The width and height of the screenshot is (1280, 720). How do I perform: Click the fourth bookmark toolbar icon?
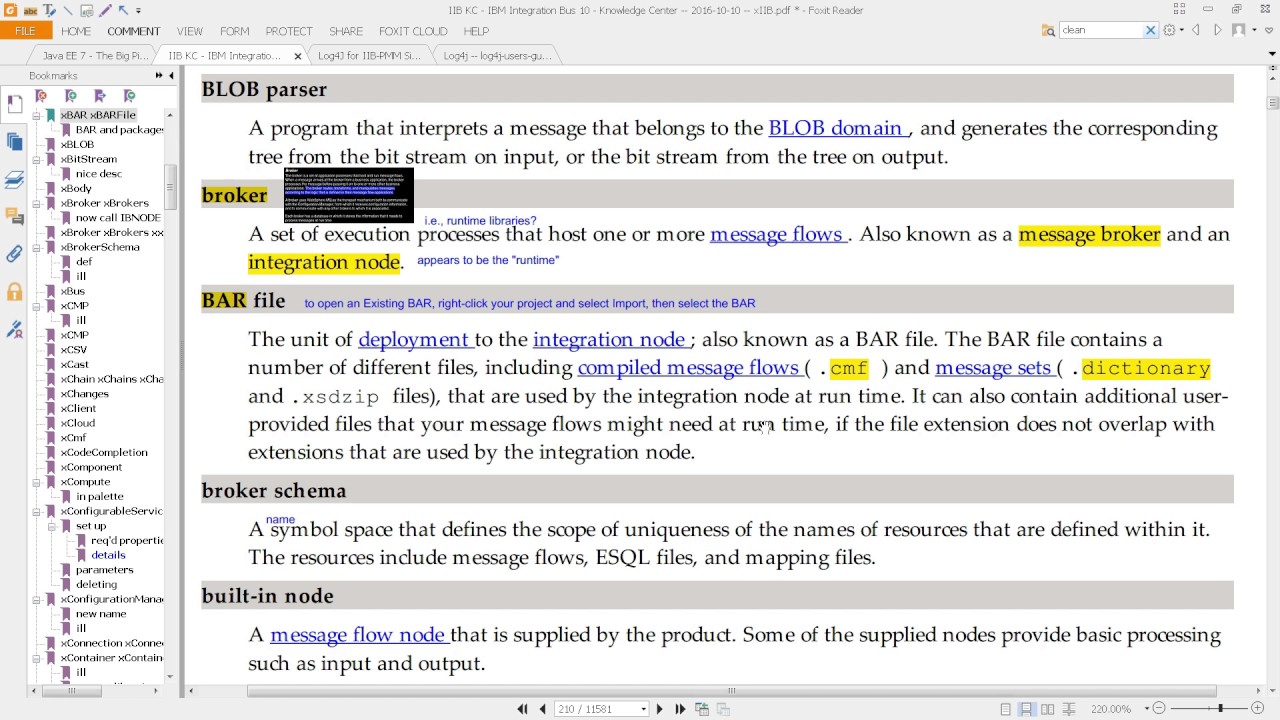[129, 96]
